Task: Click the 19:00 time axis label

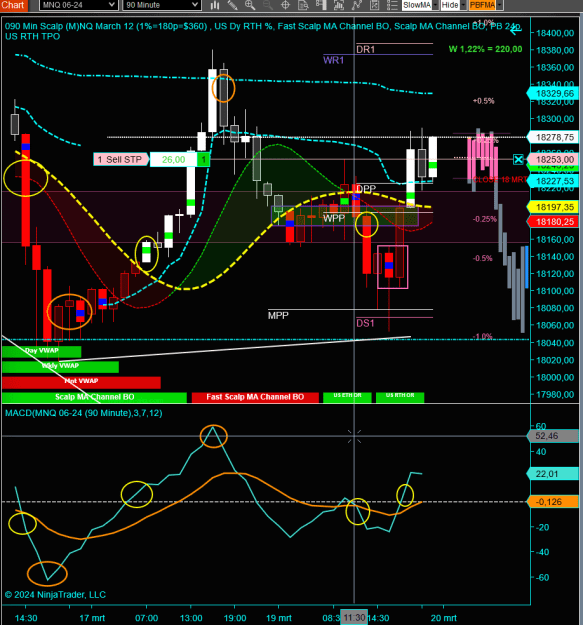Action: pos(235,618)
